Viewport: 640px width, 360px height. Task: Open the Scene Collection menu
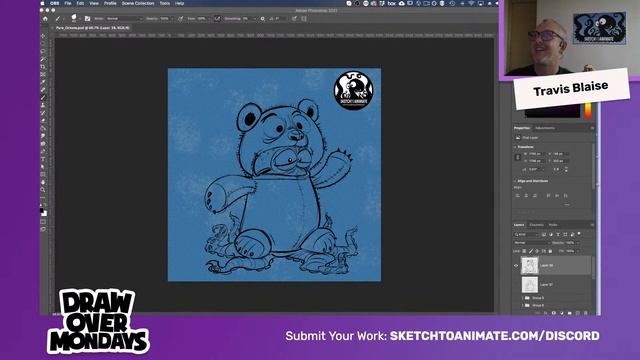pyautogui.click(x=138, y=3)
